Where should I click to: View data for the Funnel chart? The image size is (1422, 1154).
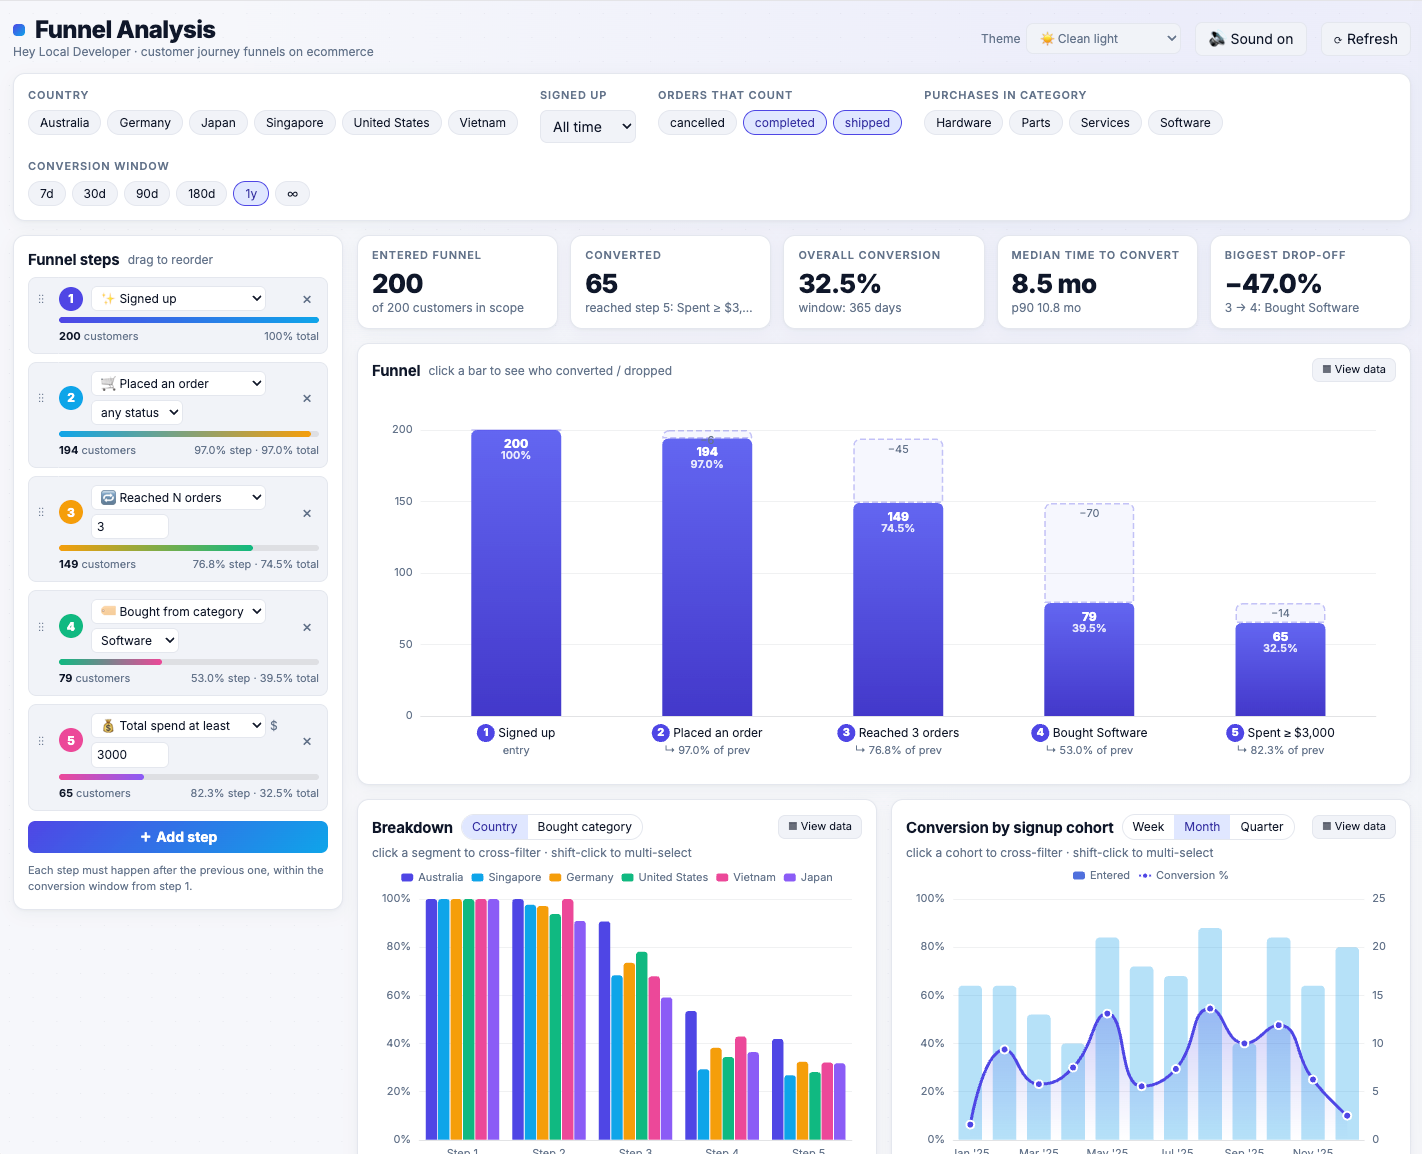click(1354, 370)
